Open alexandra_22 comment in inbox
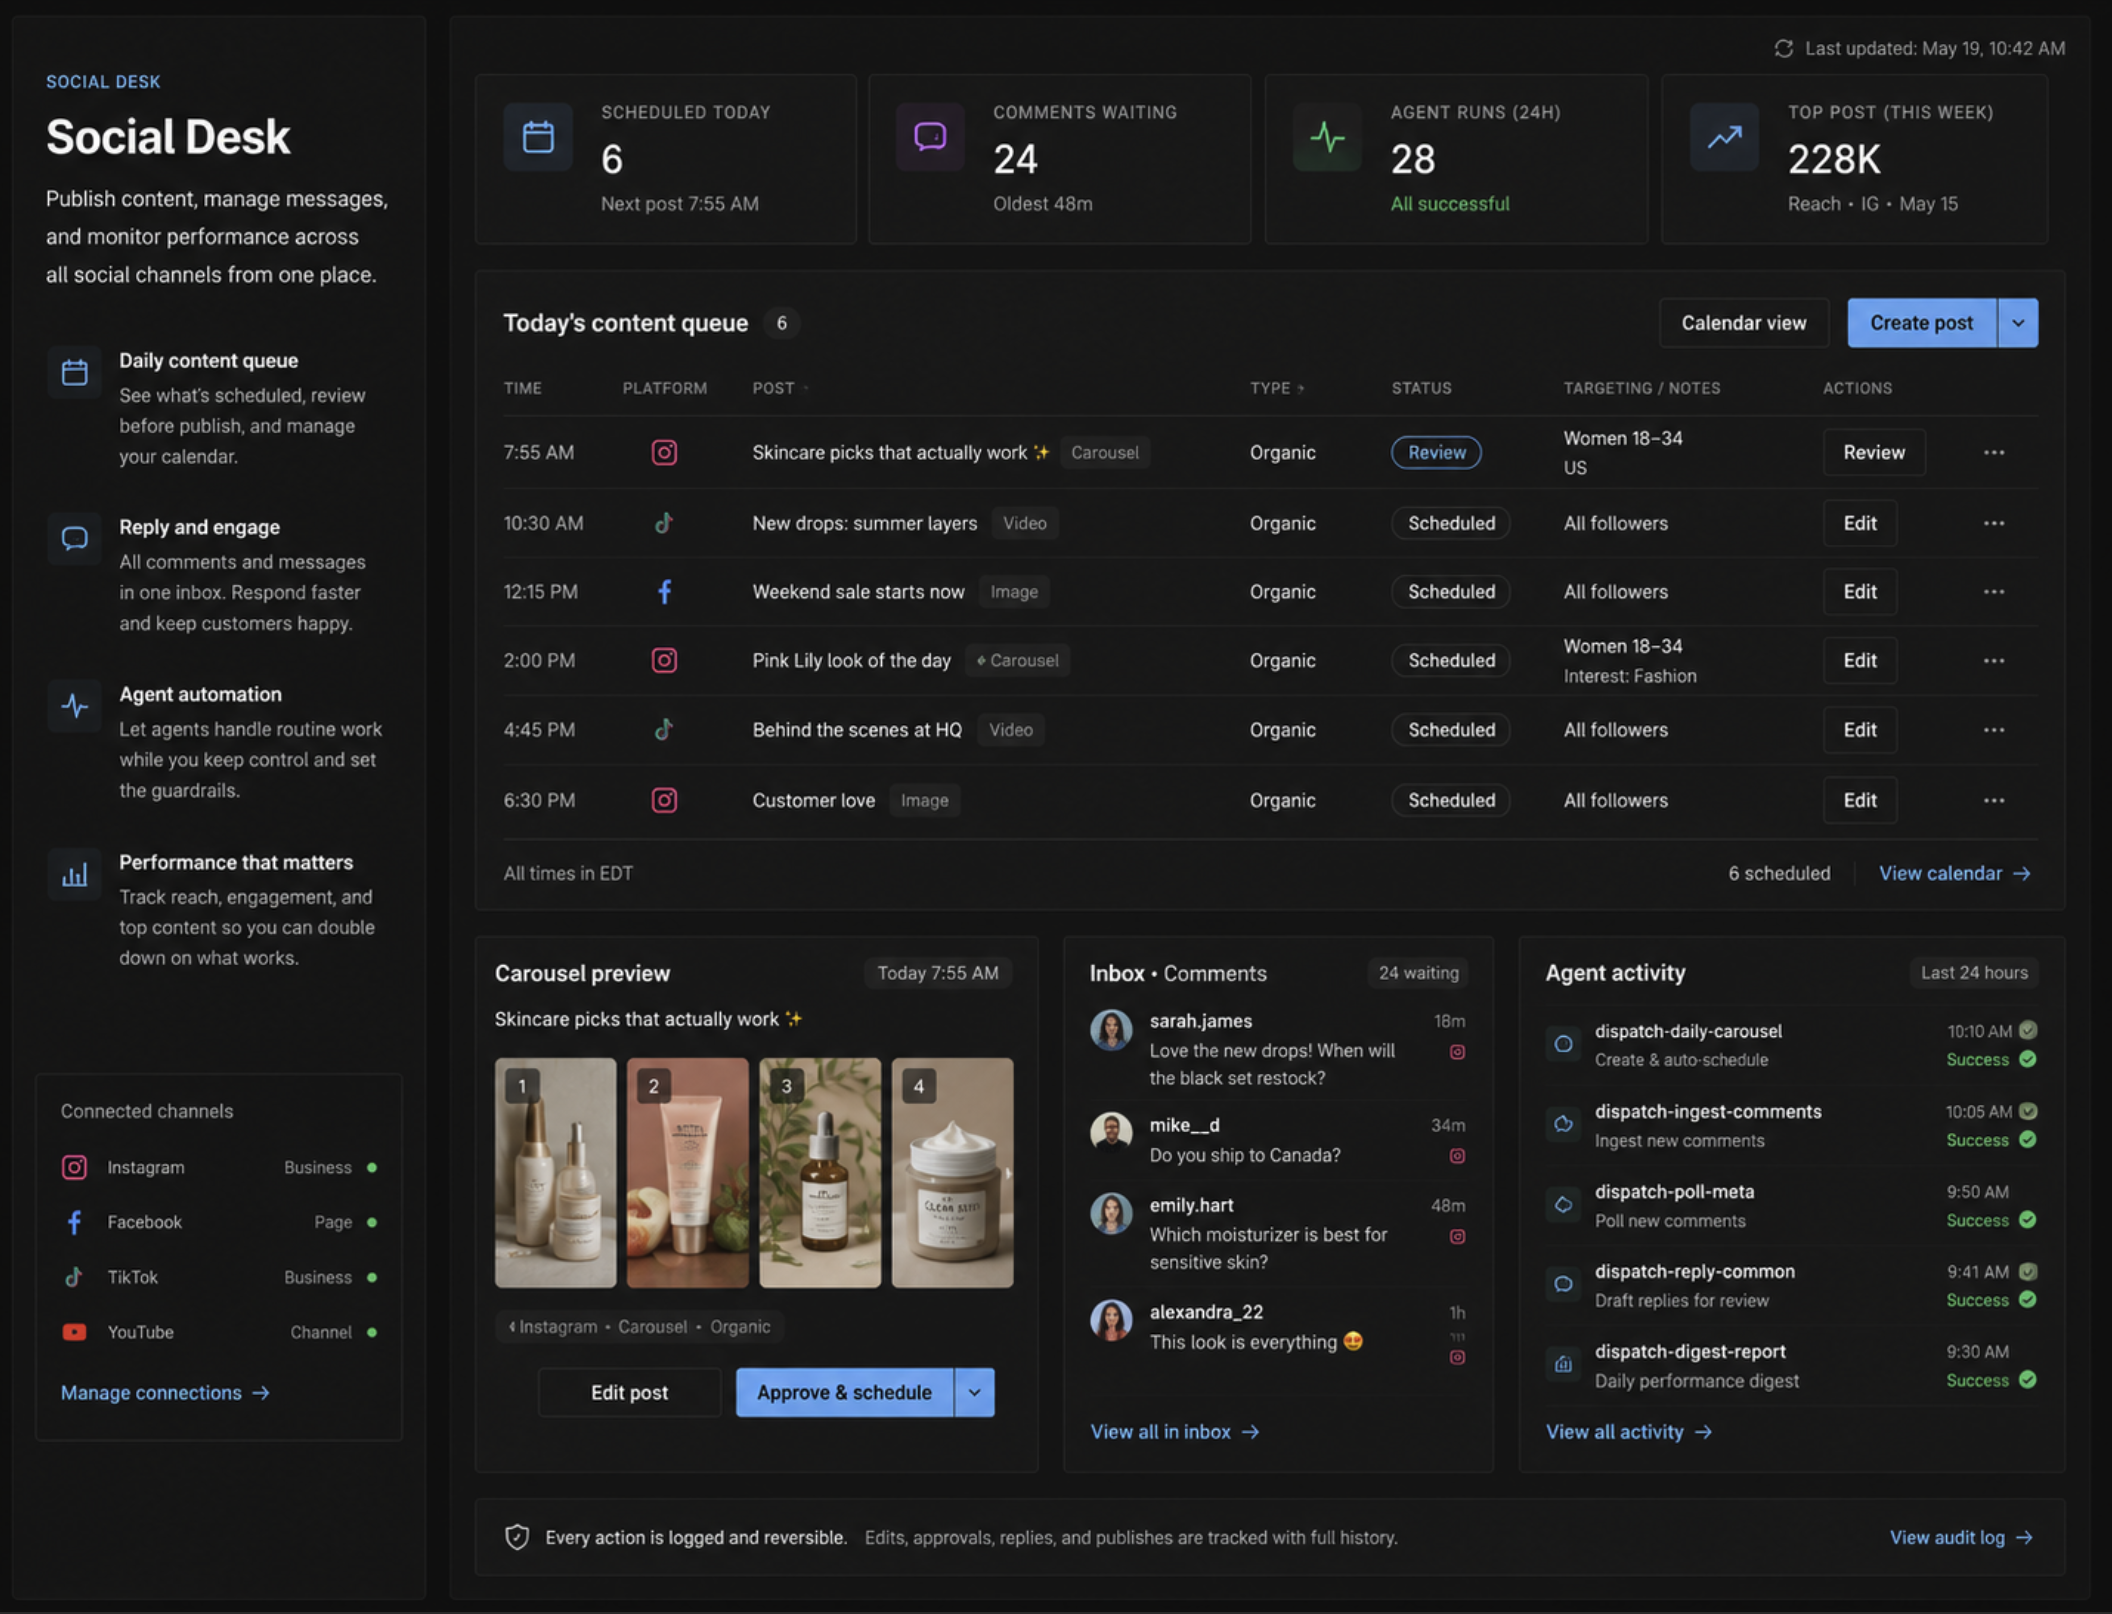 (1277, 1333)
